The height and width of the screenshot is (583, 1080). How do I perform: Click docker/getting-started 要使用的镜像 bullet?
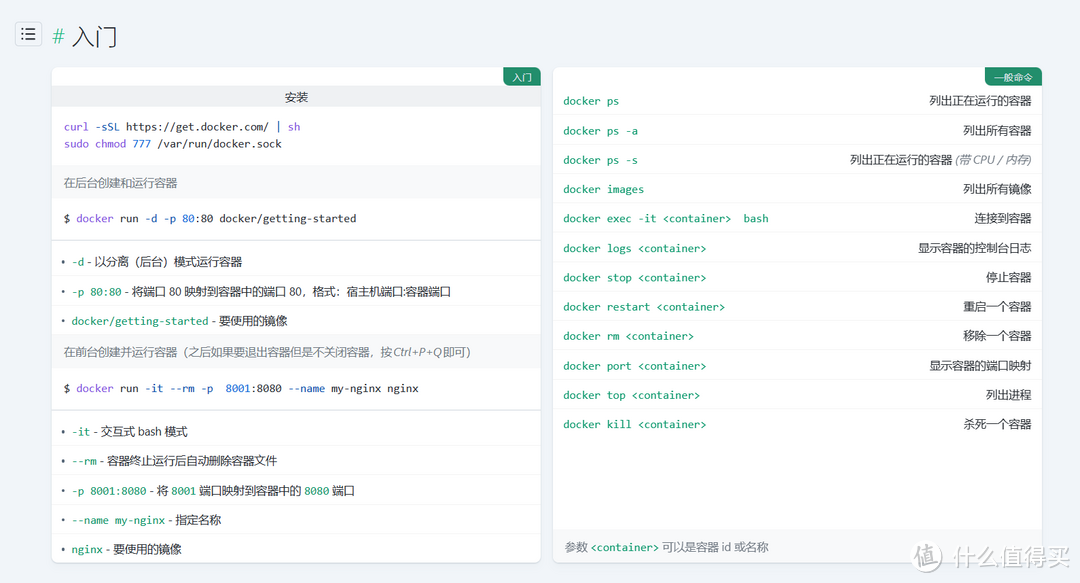(x=180, y=321)
